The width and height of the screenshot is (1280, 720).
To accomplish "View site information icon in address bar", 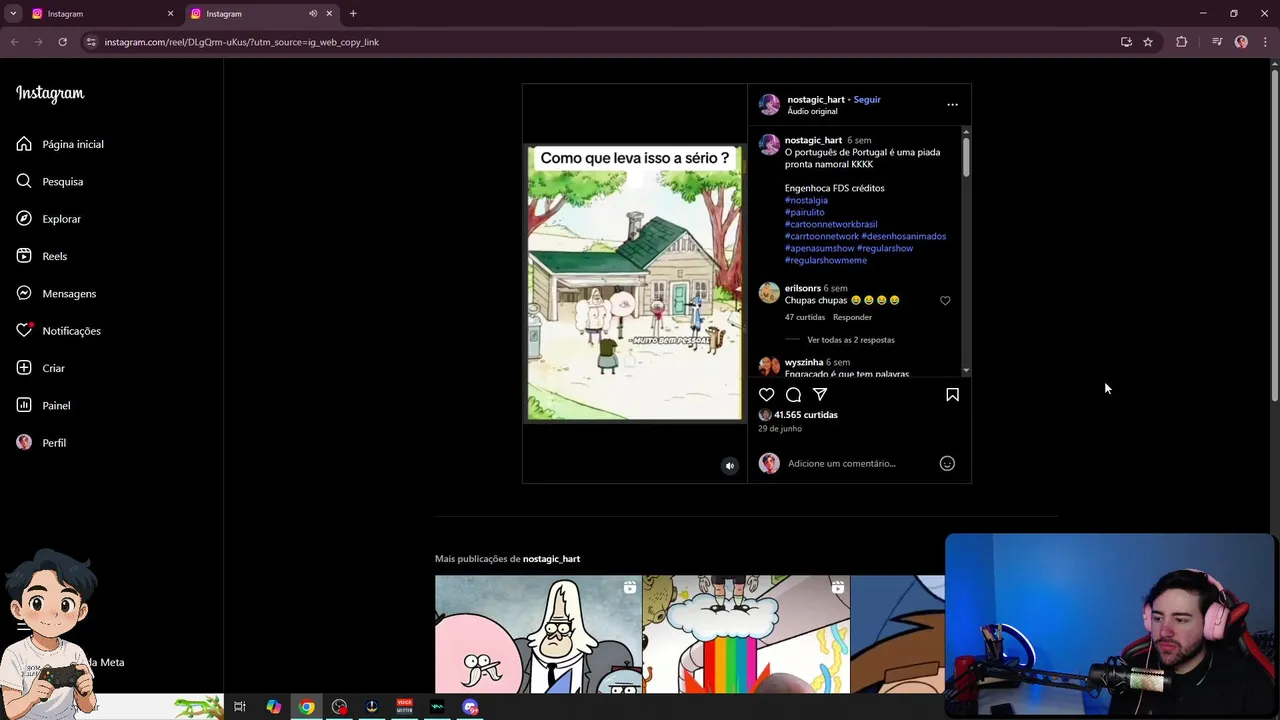I will click(91, 42).
